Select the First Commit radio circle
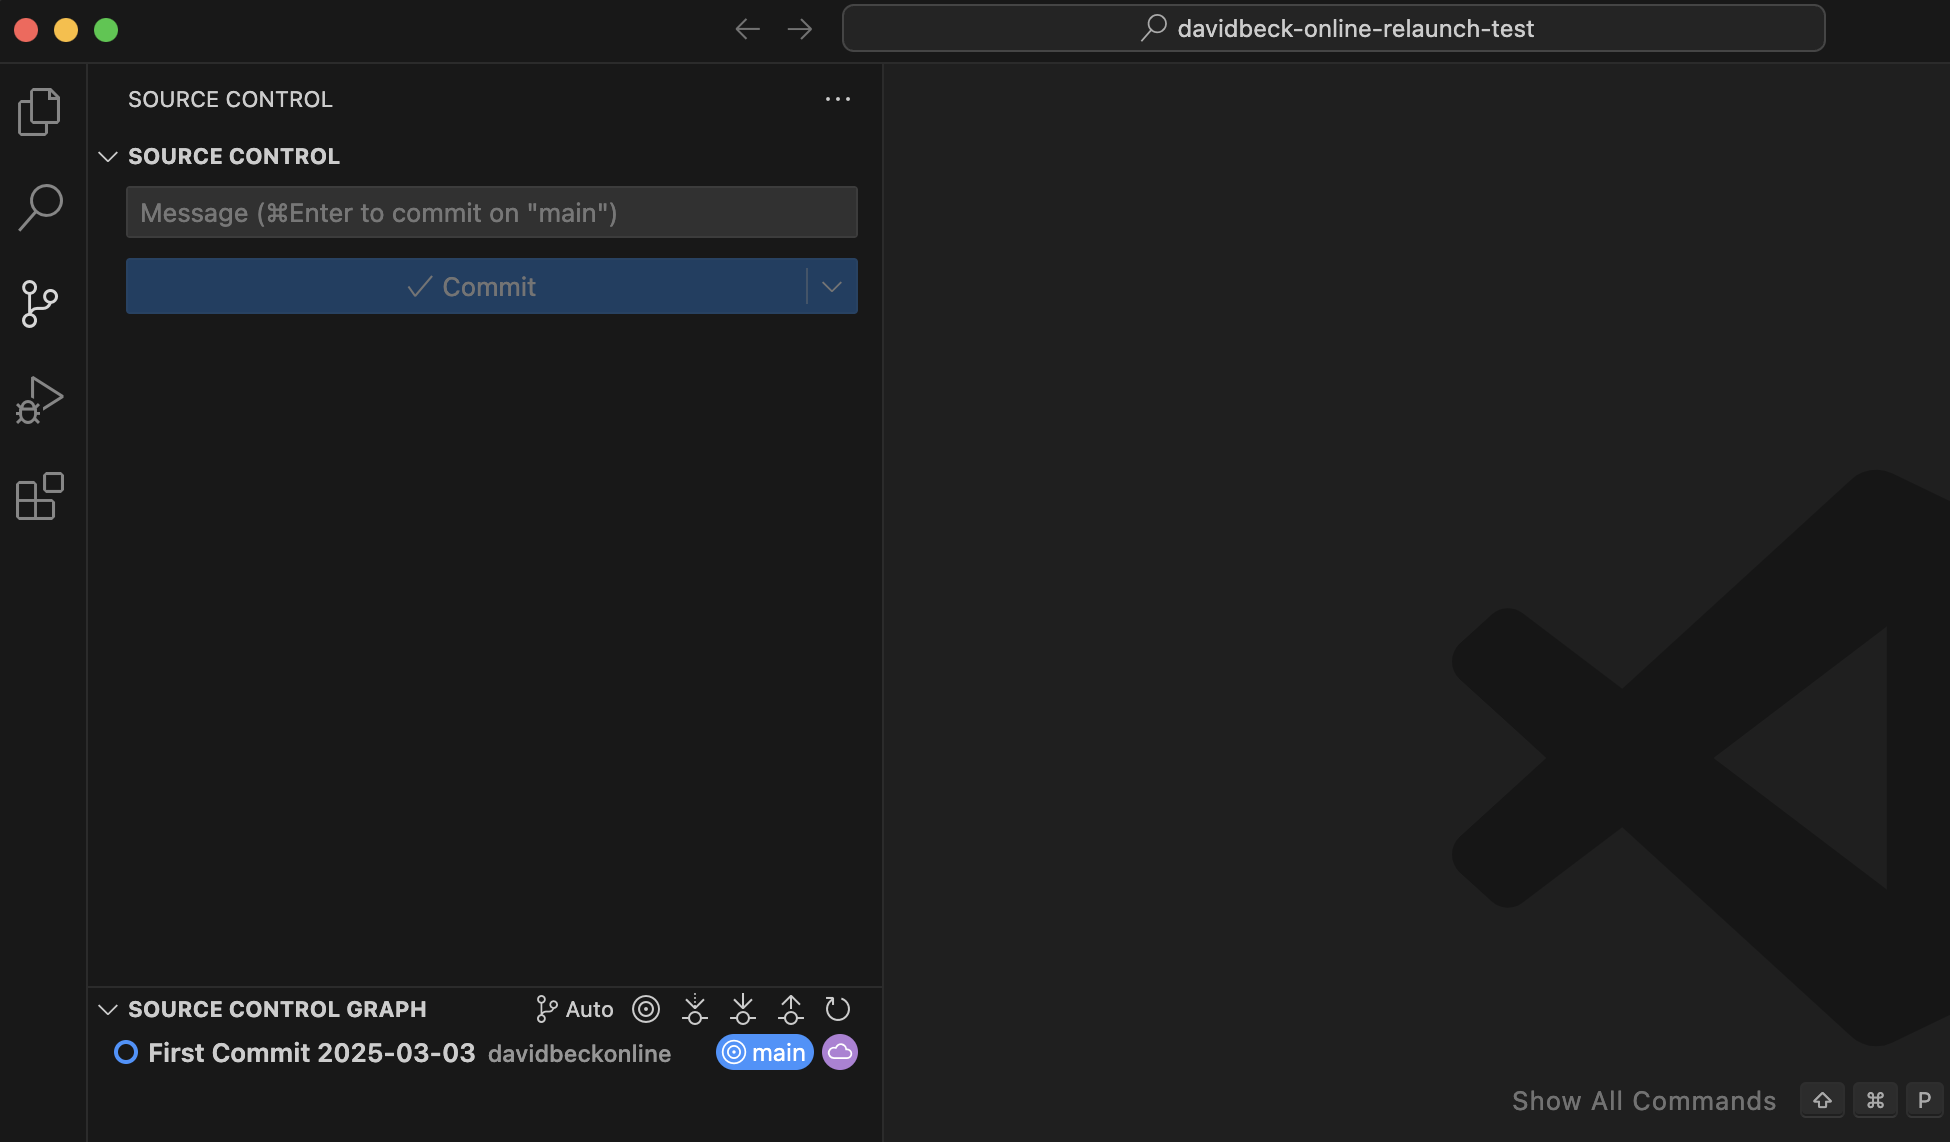 (126, 1052)
